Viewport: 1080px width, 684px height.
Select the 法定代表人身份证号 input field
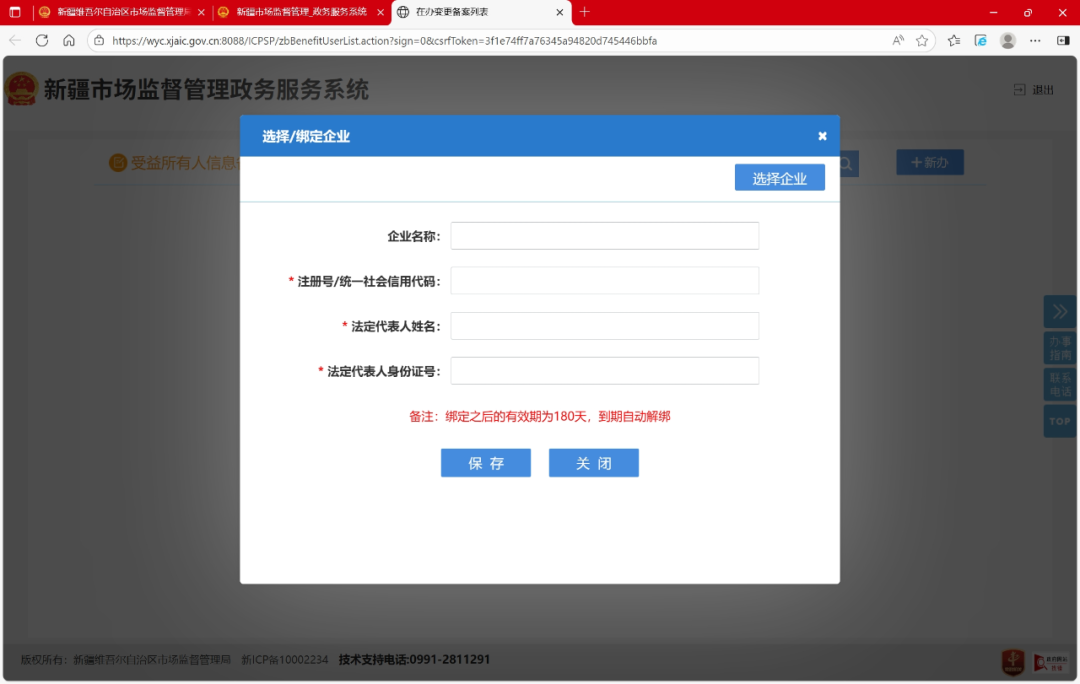(x=604, y=371)
